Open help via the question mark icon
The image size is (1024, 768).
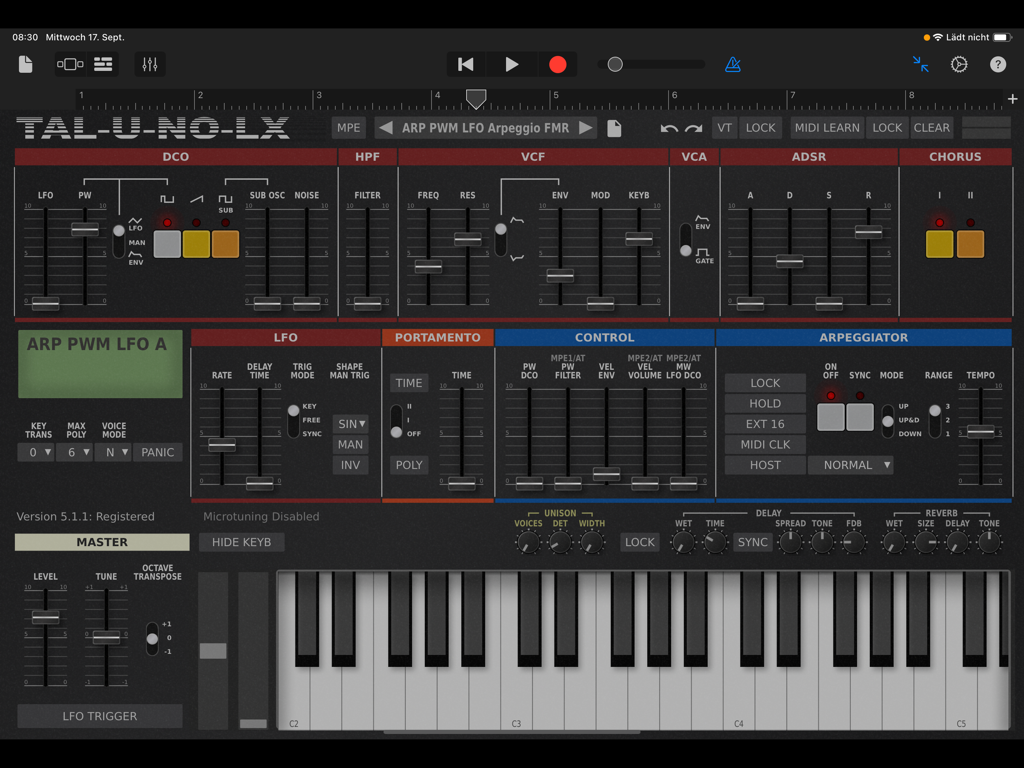point(997,63)
